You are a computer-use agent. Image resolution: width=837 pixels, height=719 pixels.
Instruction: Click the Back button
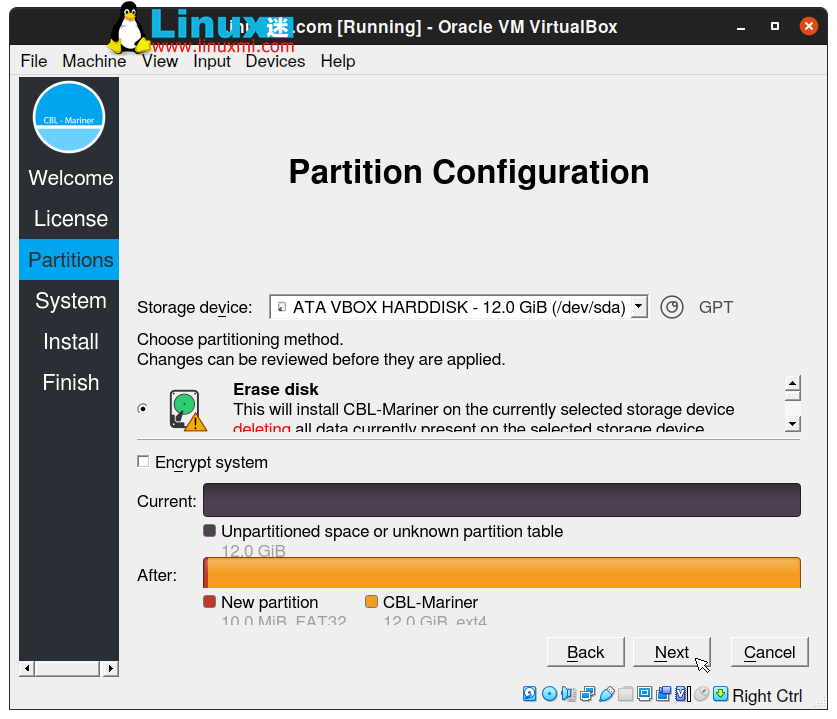(586, 652)
